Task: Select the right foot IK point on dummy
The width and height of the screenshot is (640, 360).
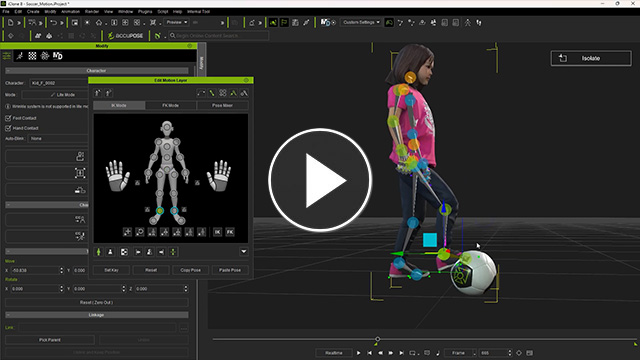Action: pyautogui.click(x=174, y=211)
